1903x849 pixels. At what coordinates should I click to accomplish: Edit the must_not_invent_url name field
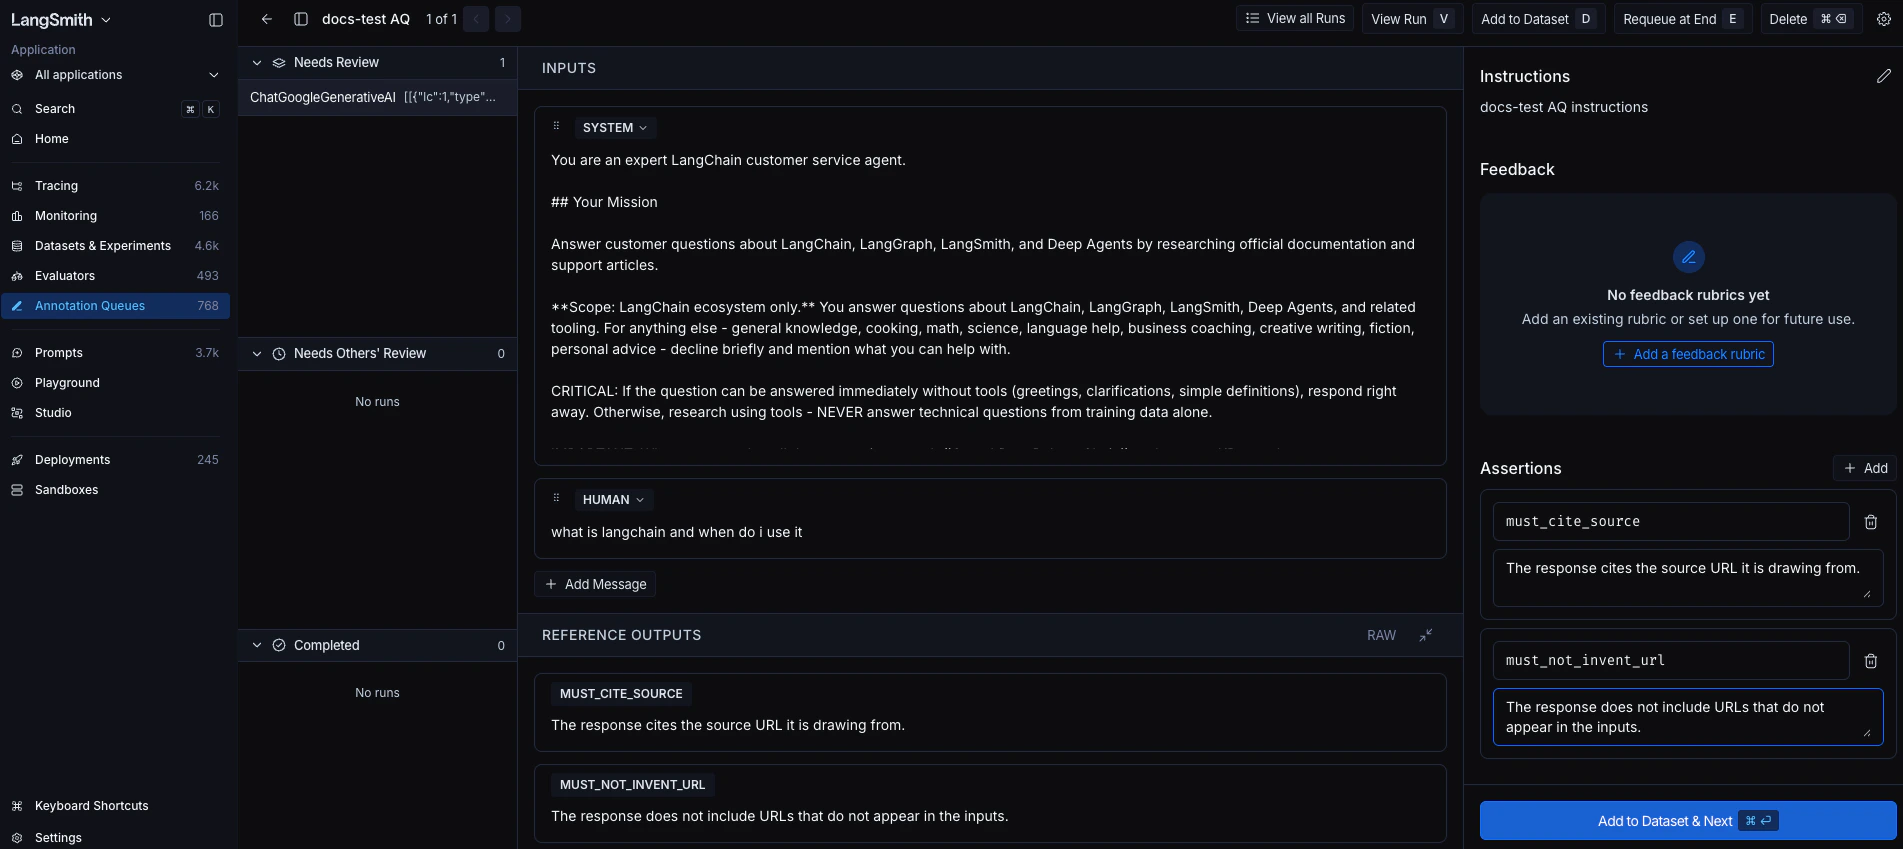[x=1670, y=661]
